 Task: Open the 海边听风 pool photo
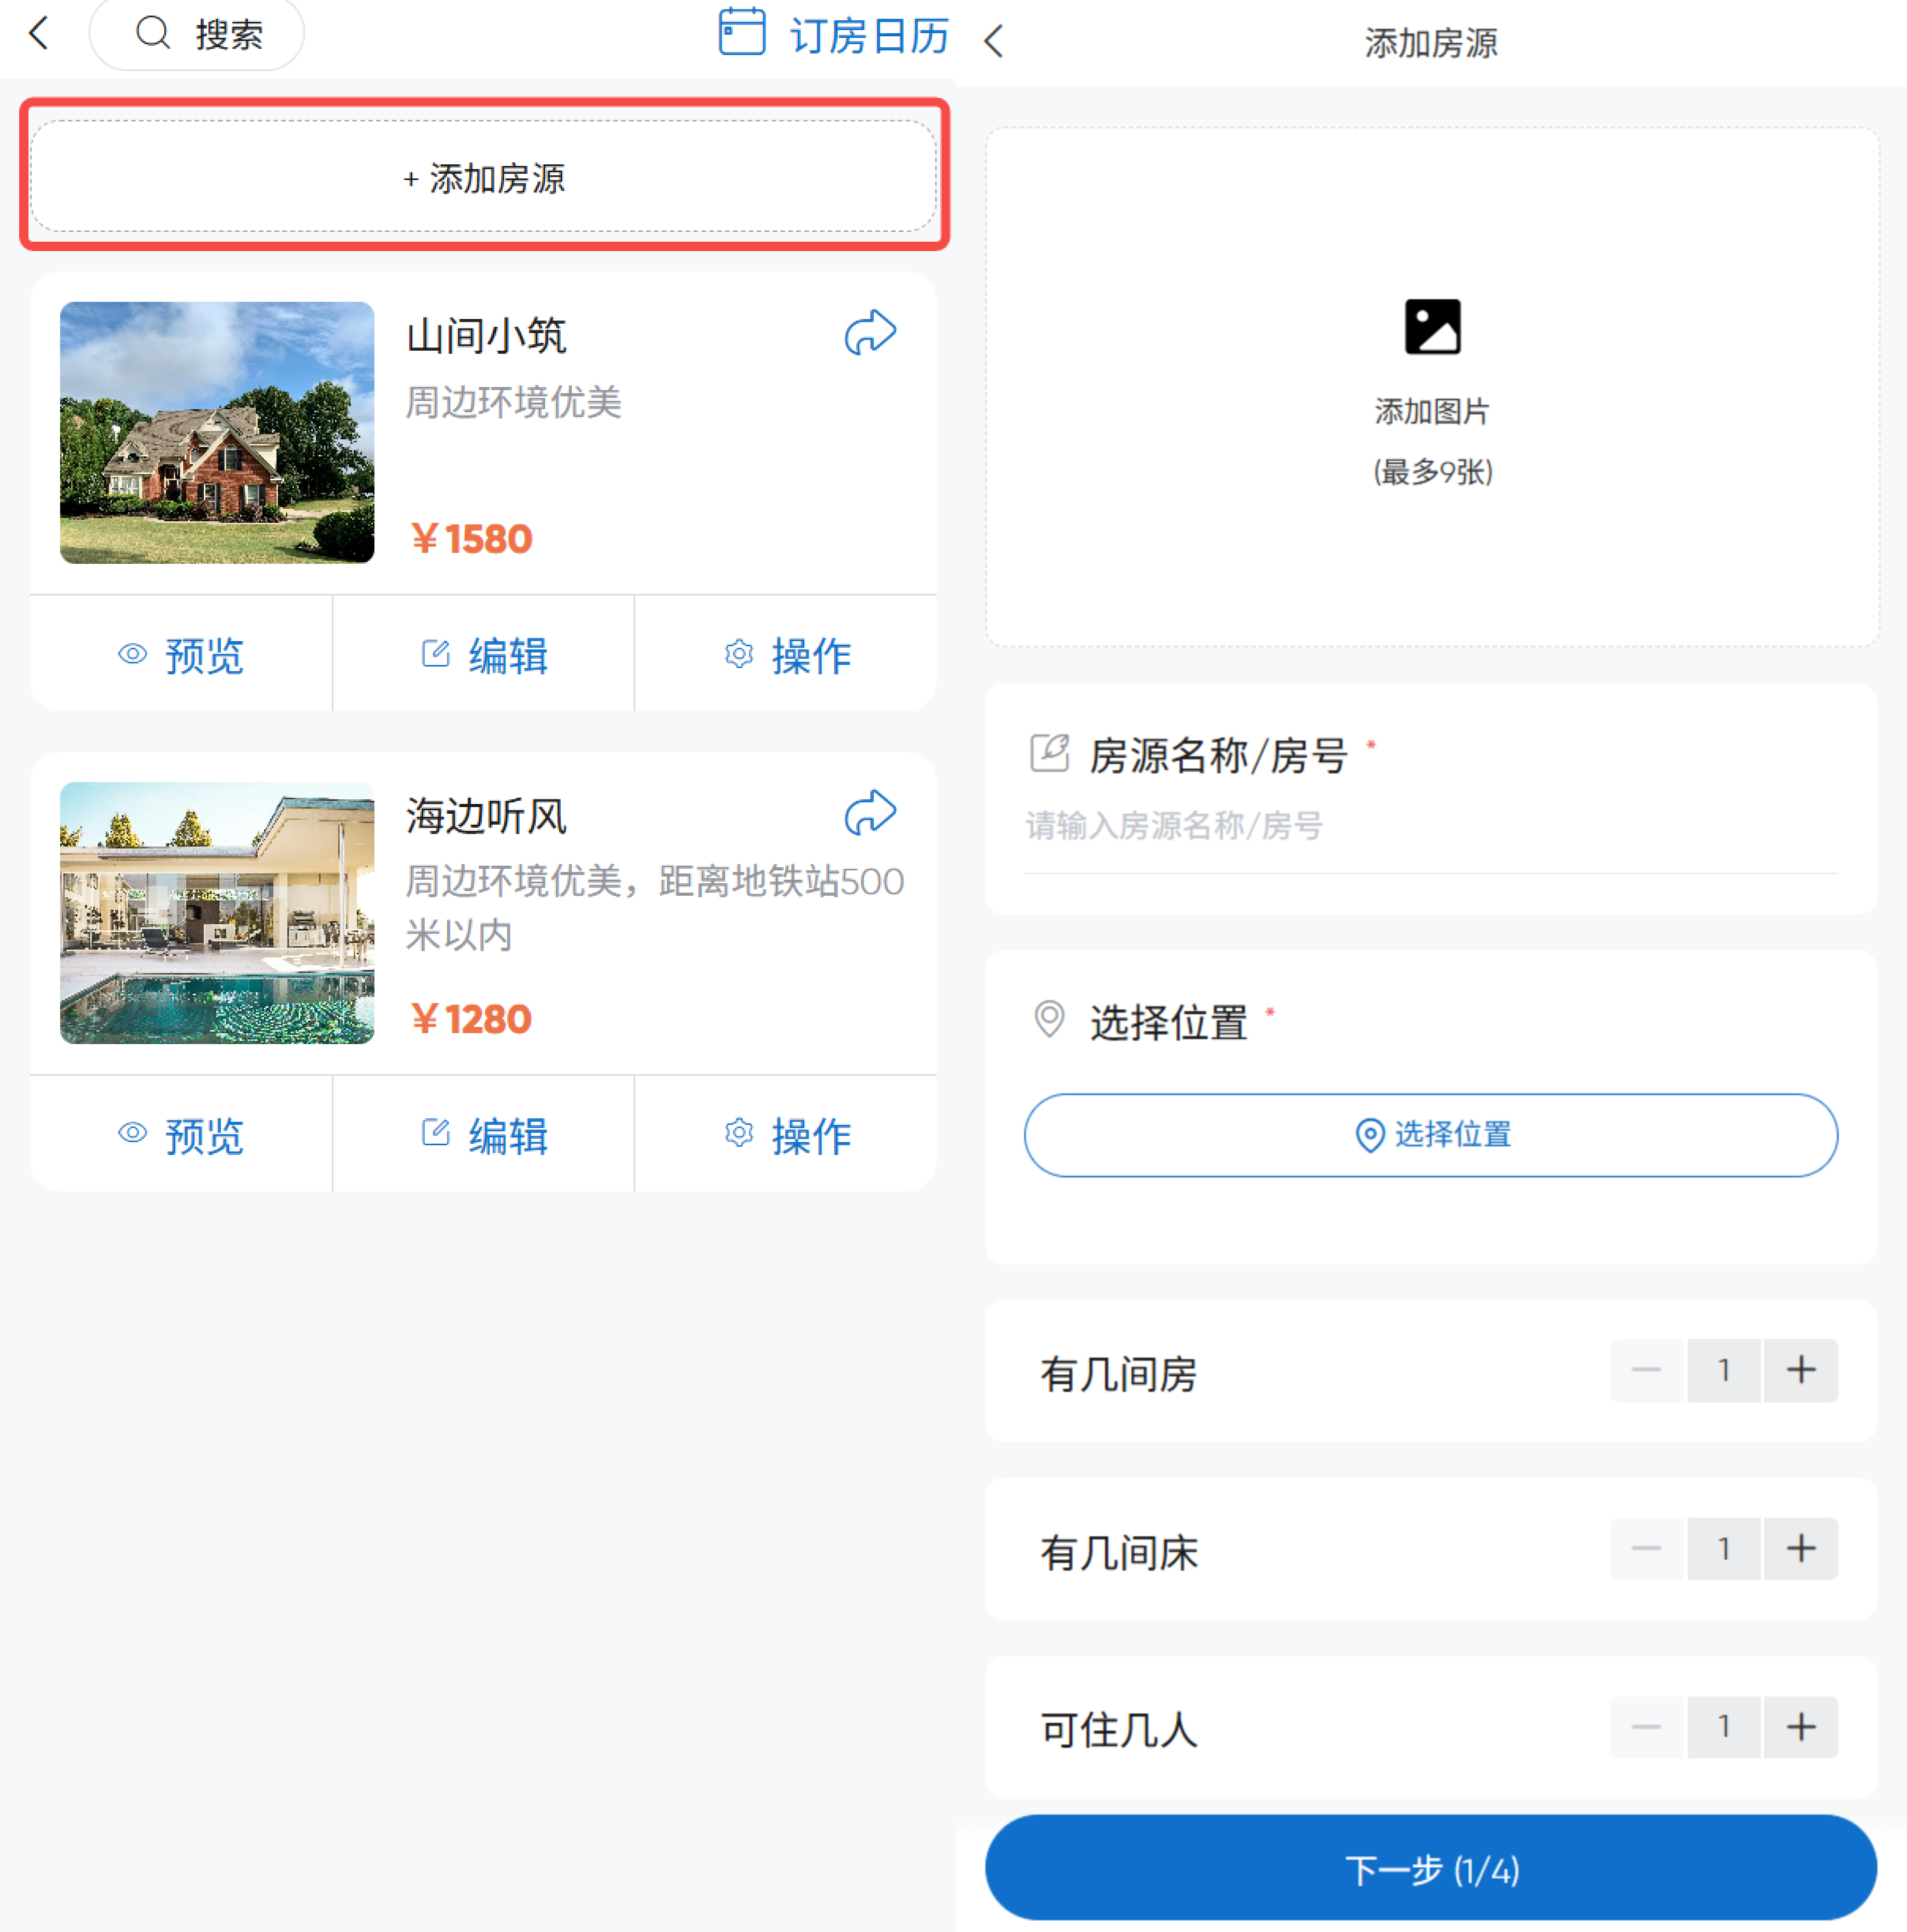(x=217, y=912)
